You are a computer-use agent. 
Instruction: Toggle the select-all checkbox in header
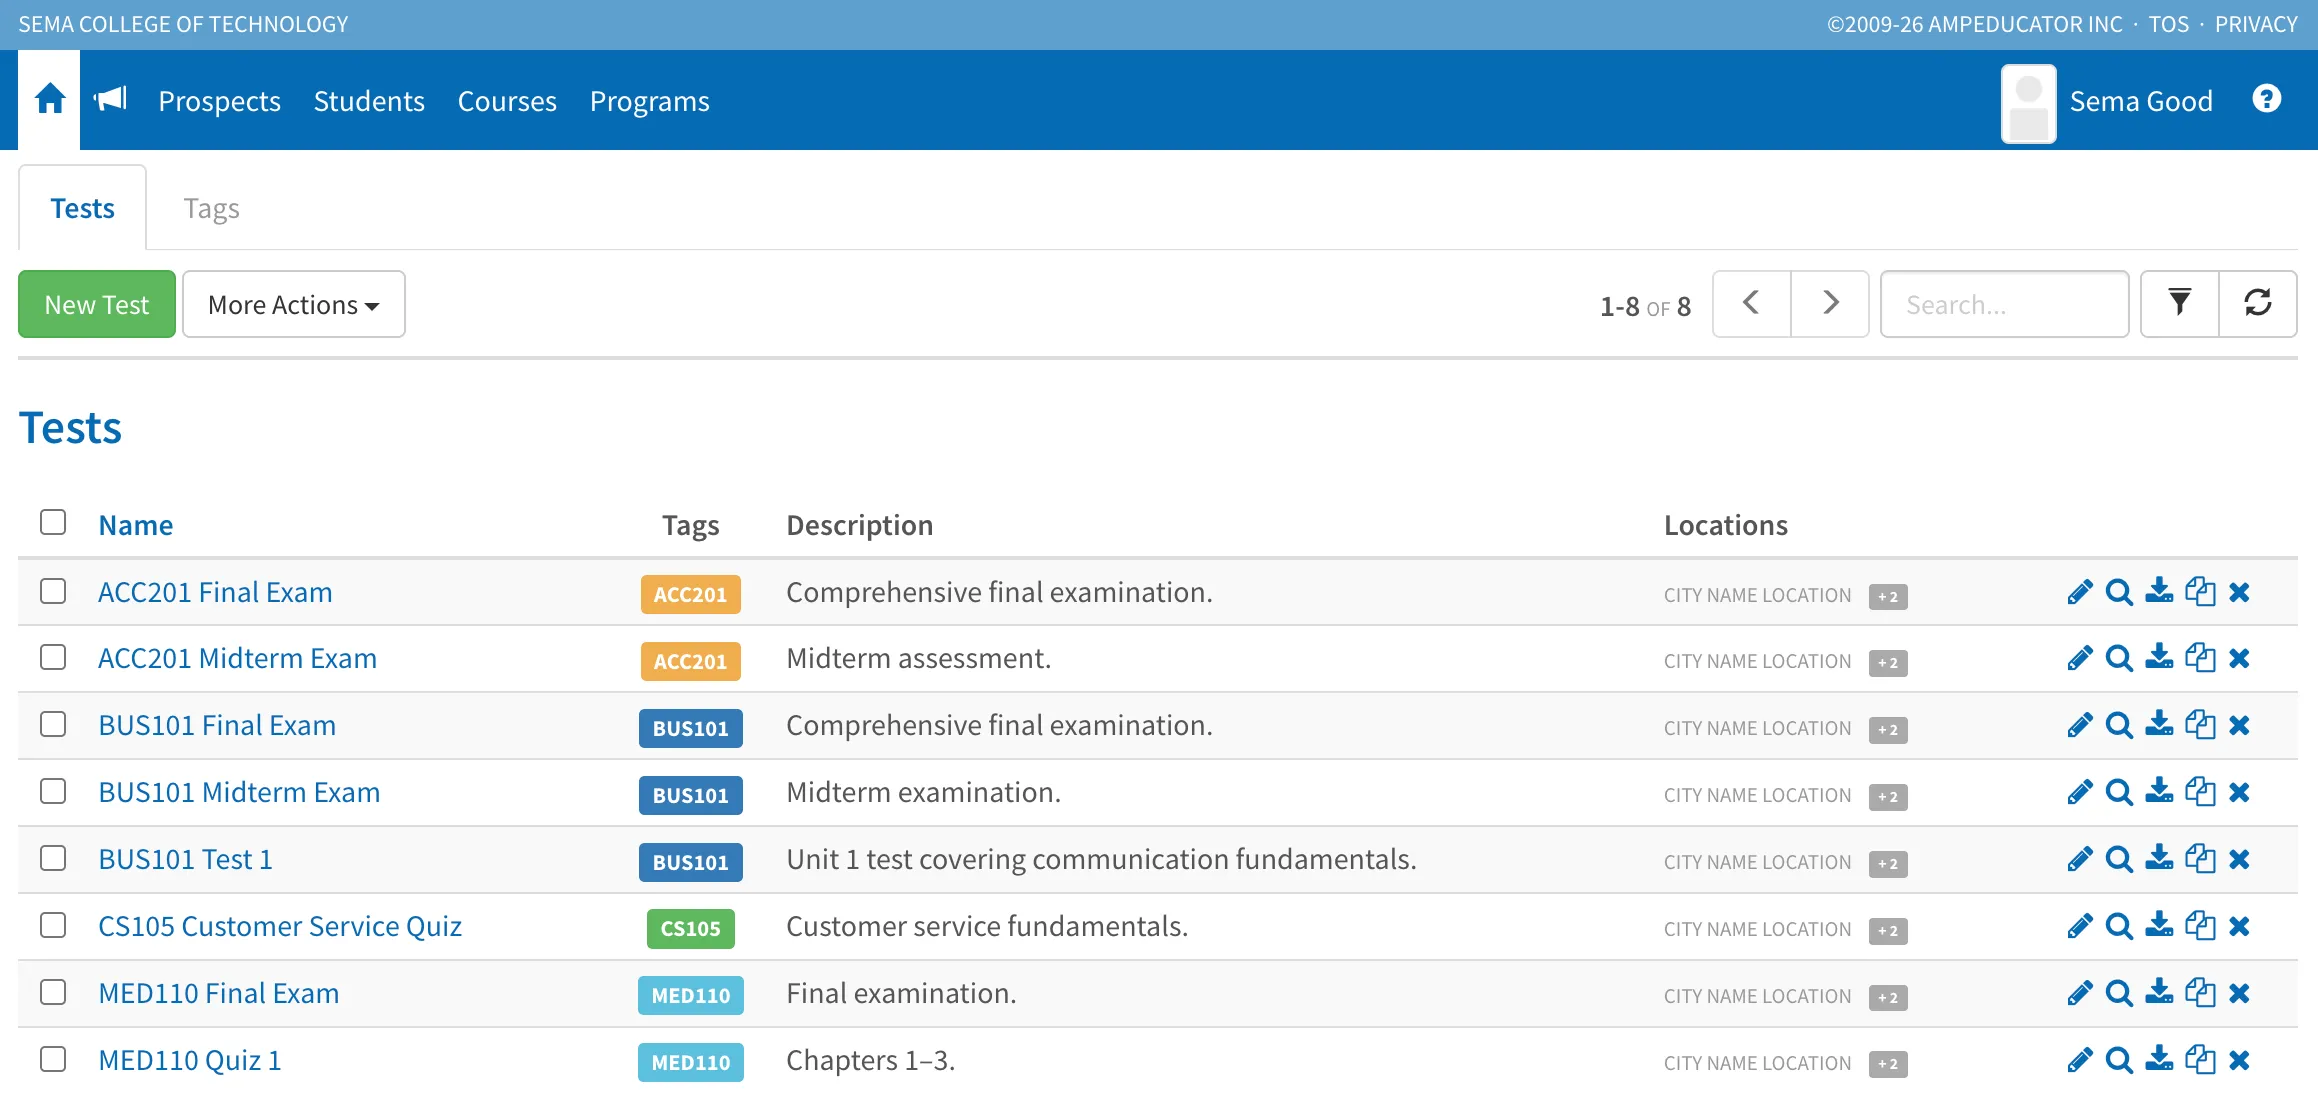pyautogui.click(x=53, y=522)
